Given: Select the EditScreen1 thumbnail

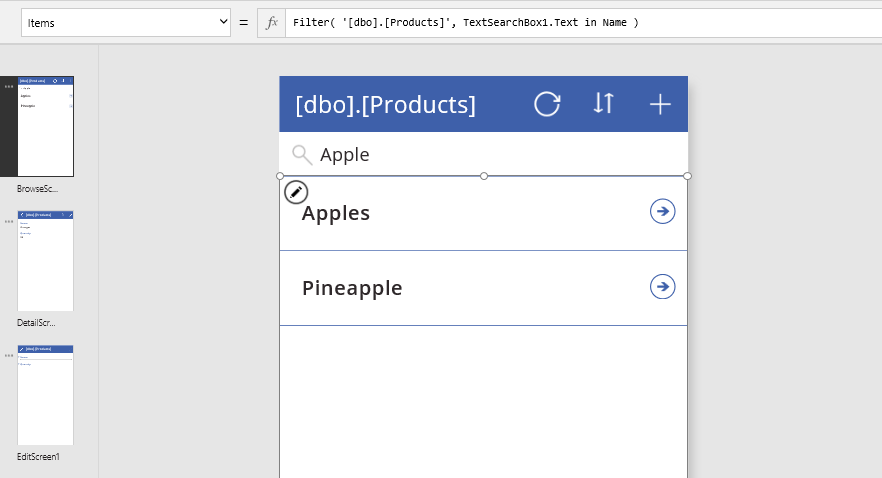Looking at the screenshot, I should (x=46, y=395).
